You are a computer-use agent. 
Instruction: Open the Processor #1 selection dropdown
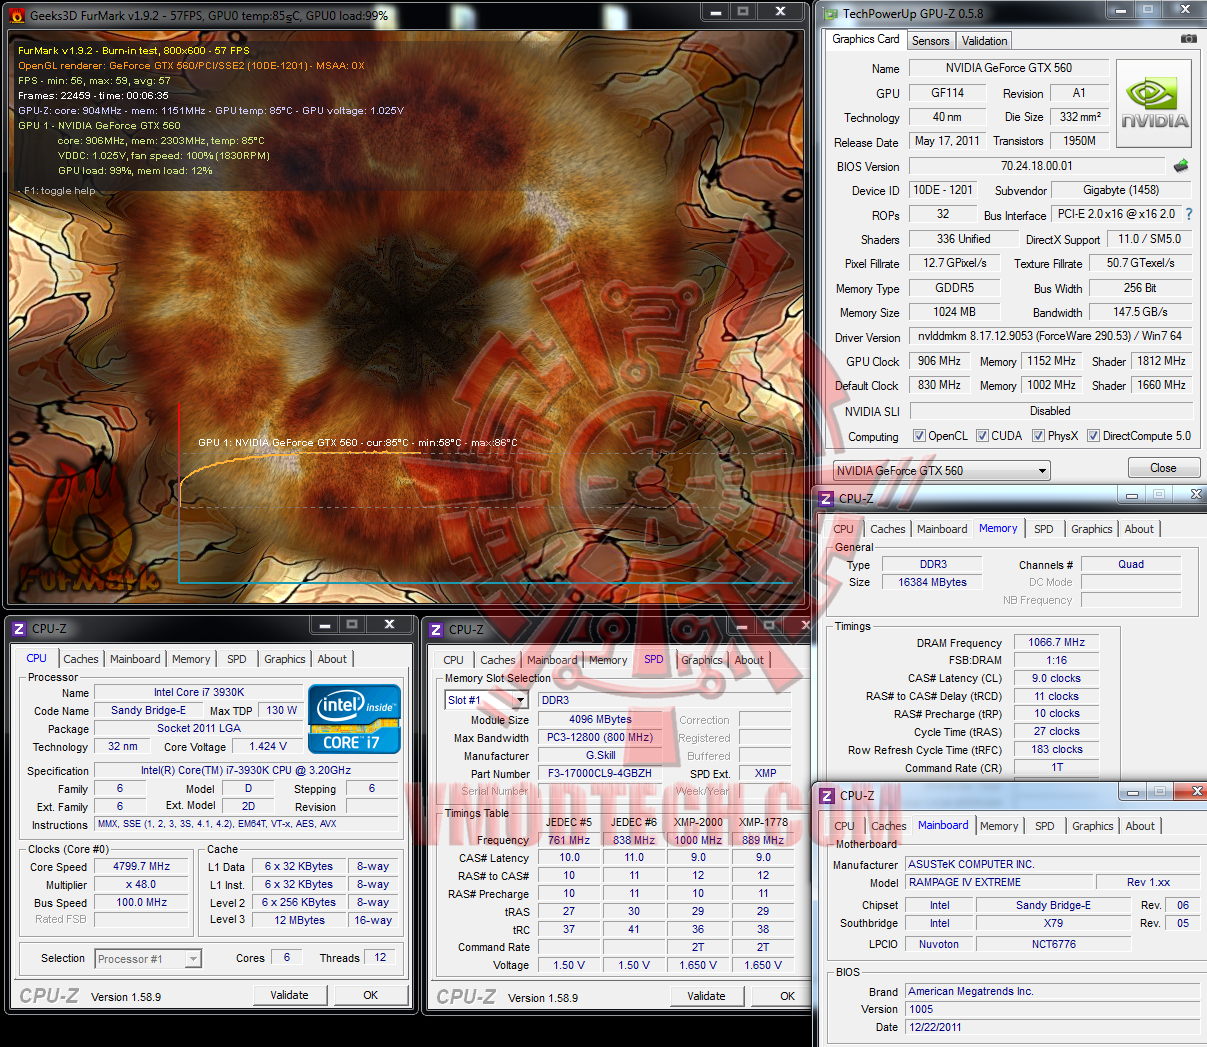pos(148,959)
